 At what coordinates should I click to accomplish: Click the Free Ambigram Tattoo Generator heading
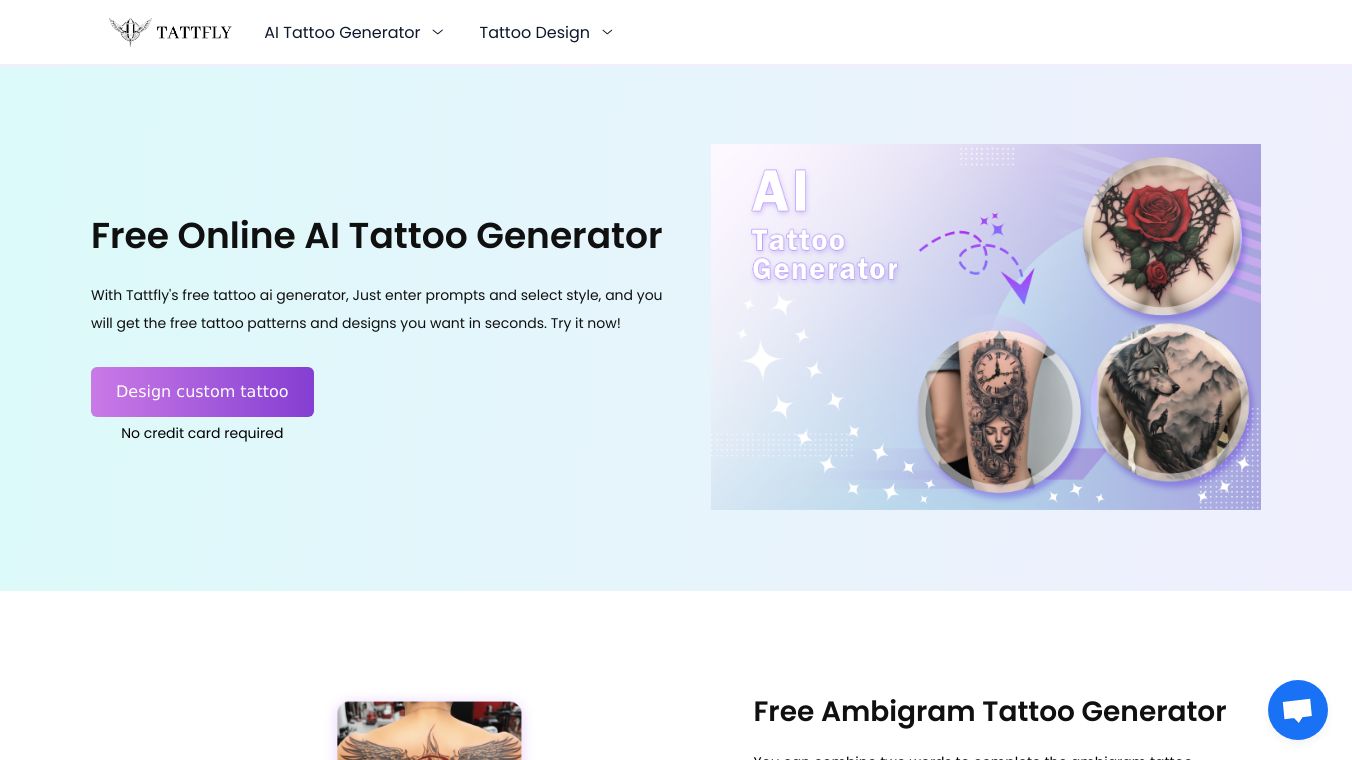989,711
